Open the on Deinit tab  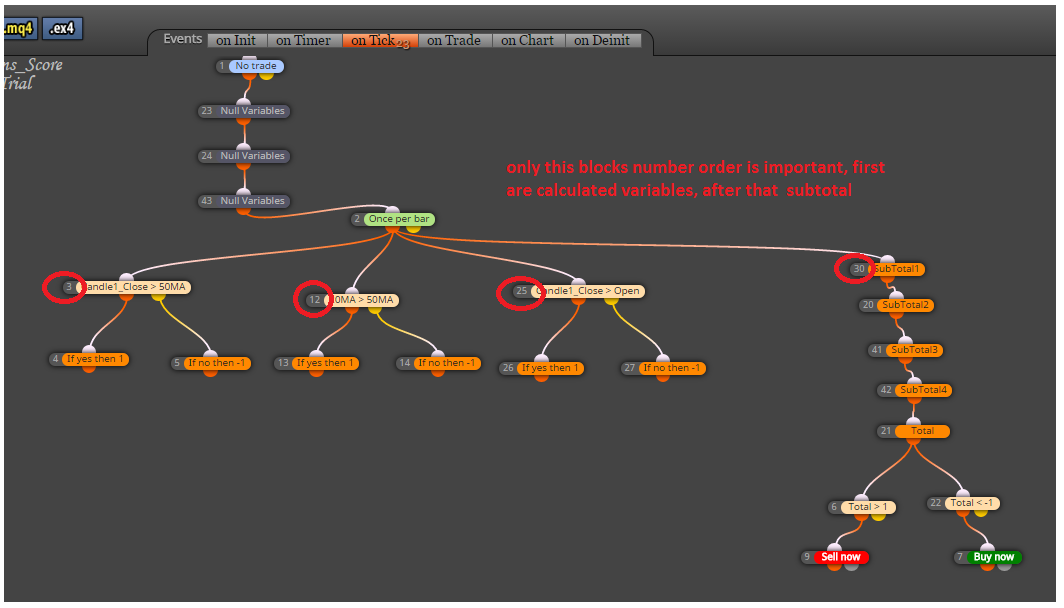(603, 40)
